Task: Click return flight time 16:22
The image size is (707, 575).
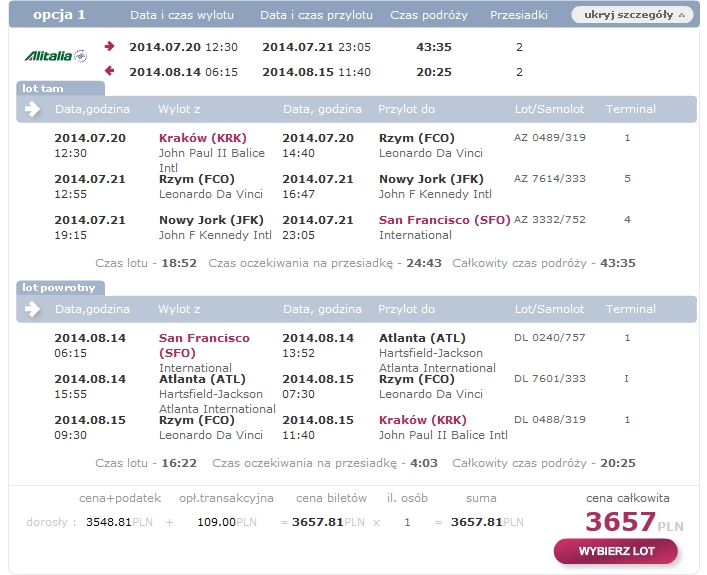Action: pos(179,463)
